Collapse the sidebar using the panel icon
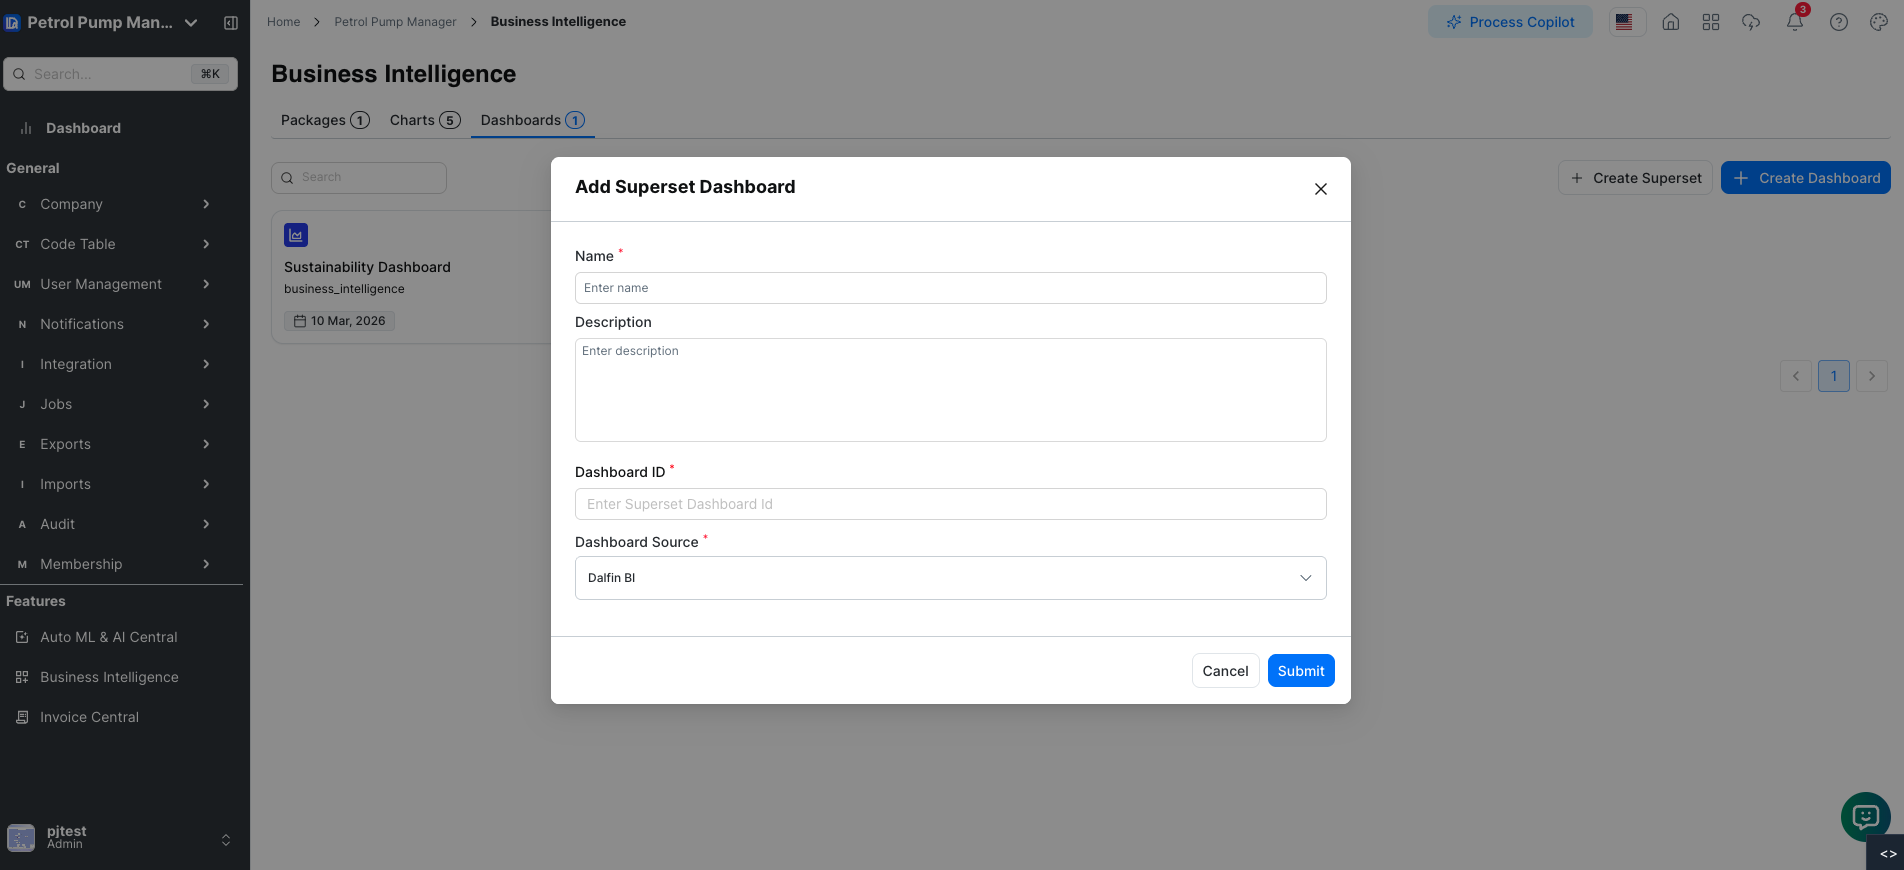 tap(231, 22)
